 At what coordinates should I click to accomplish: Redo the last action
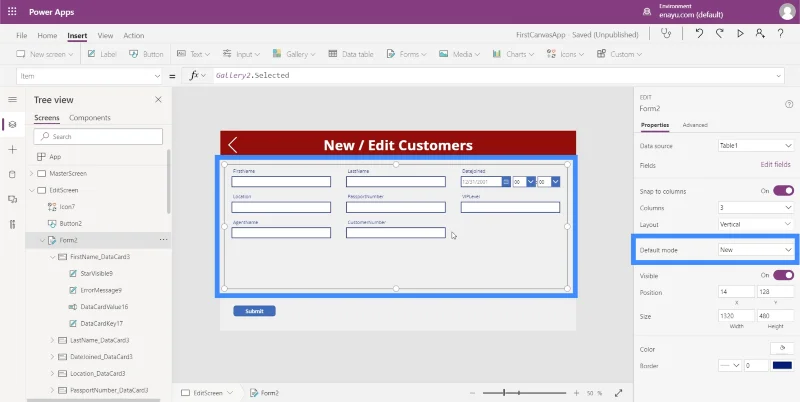click(719, 34)
